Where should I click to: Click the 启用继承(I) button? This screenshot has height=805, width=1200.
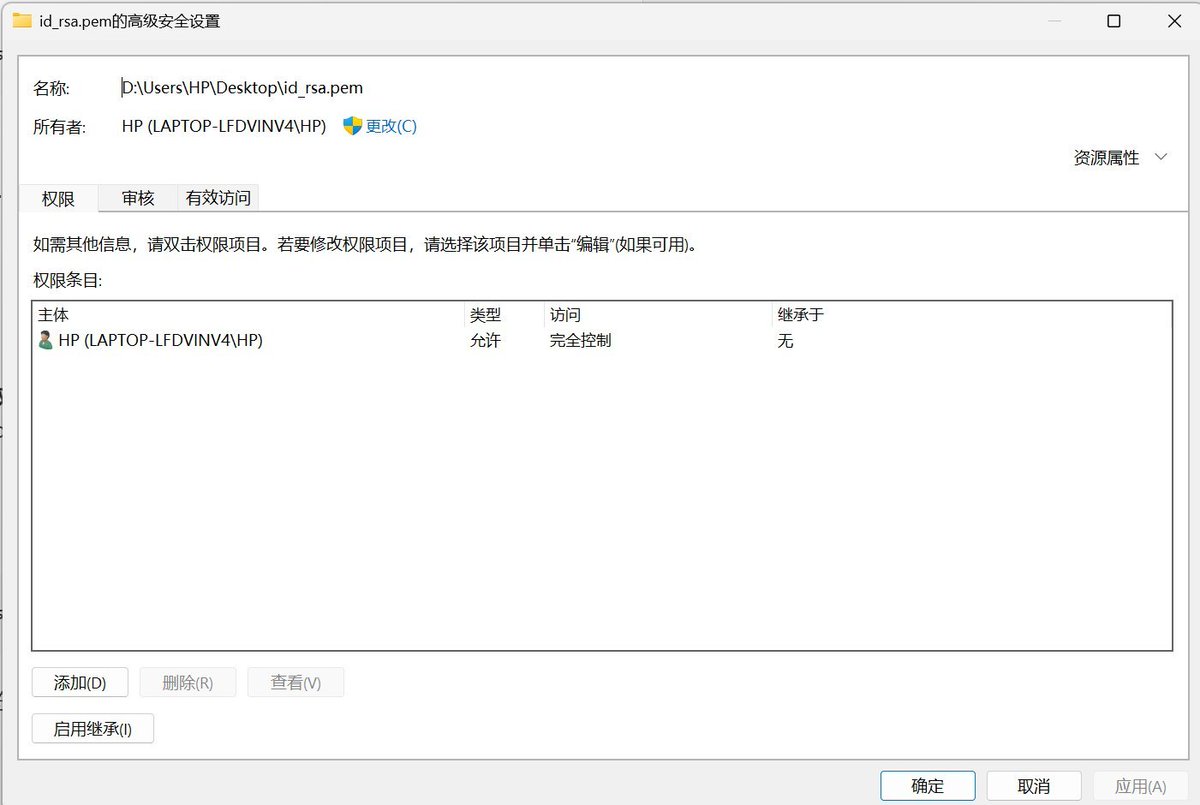click(93, 729)
